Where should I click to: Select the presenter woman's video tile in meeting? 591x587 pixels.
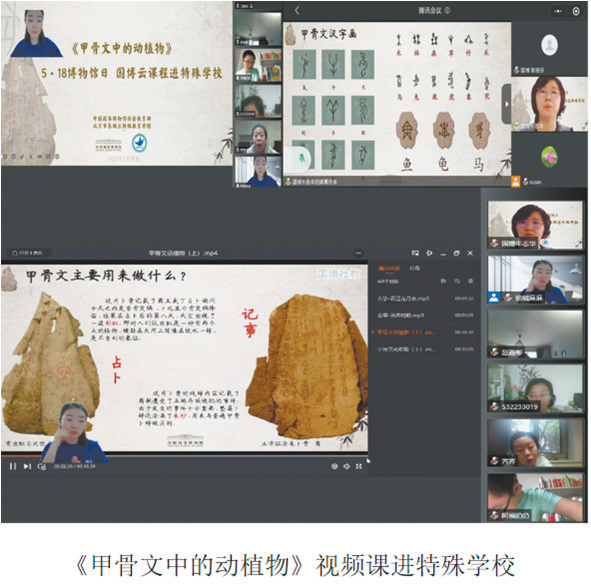click(x=549, y=104)
